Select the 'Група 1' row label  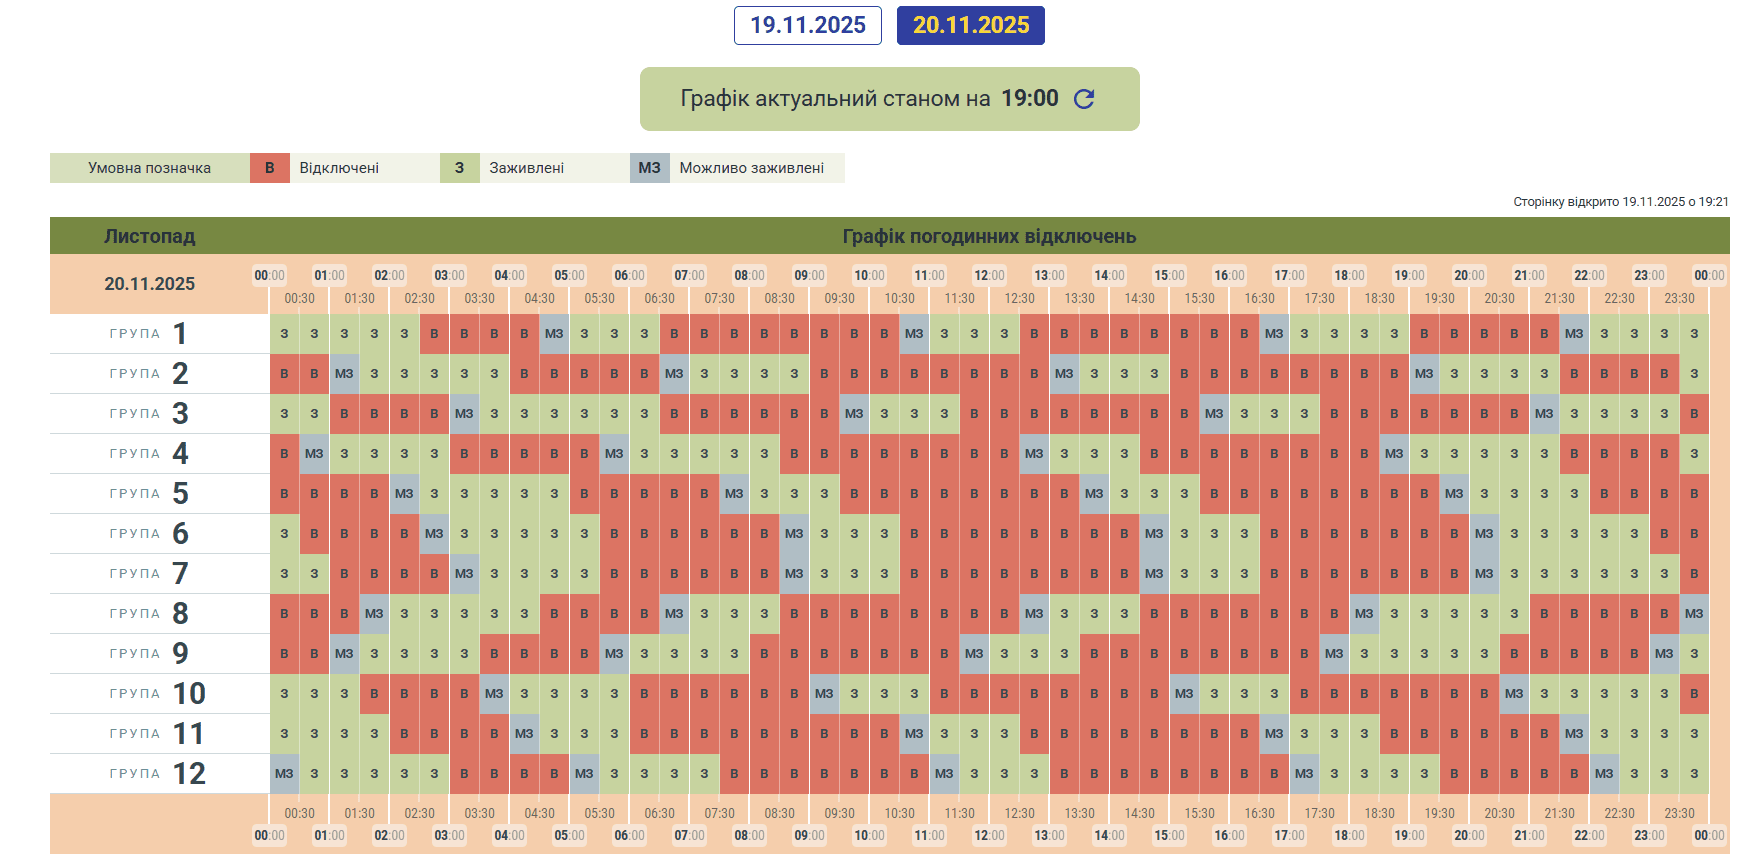click(150, 334)
